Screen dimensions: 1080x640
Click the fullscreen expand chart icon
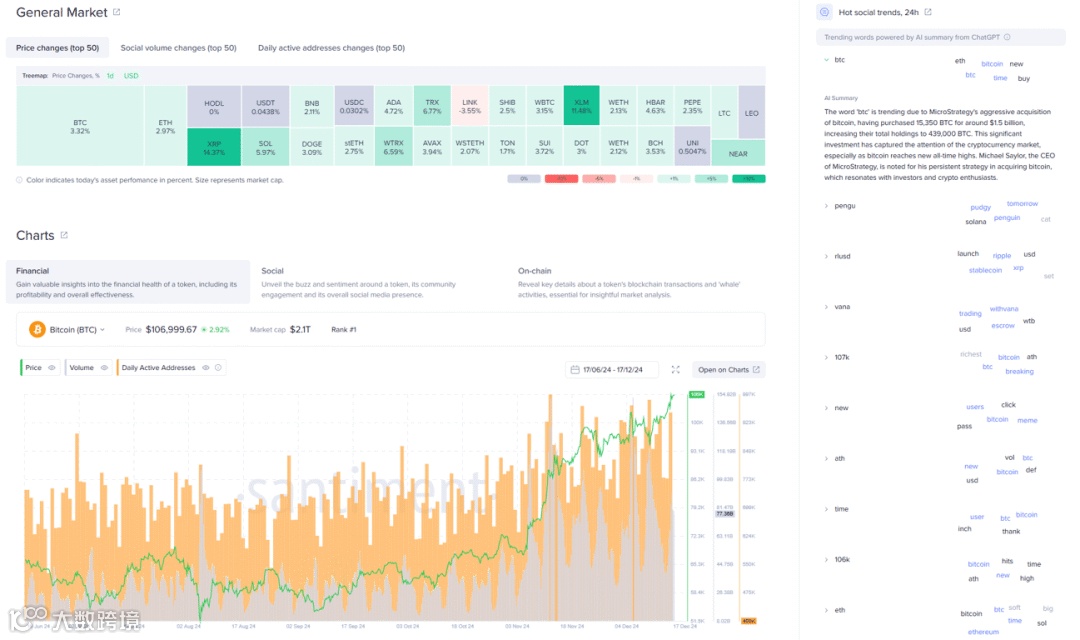676,370
